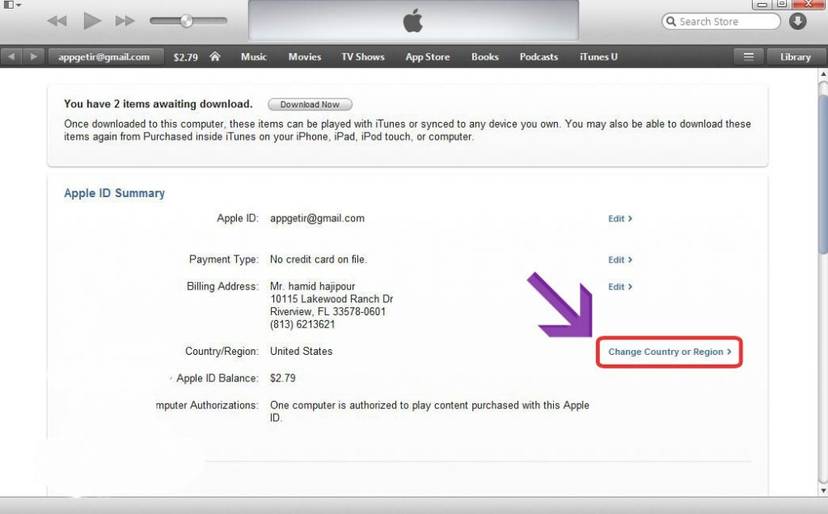The width and height of the screenshot is (828, 514).
Task: Click 'You have 2 items awaiting download.' text
Action: click(x=158, y=104)
